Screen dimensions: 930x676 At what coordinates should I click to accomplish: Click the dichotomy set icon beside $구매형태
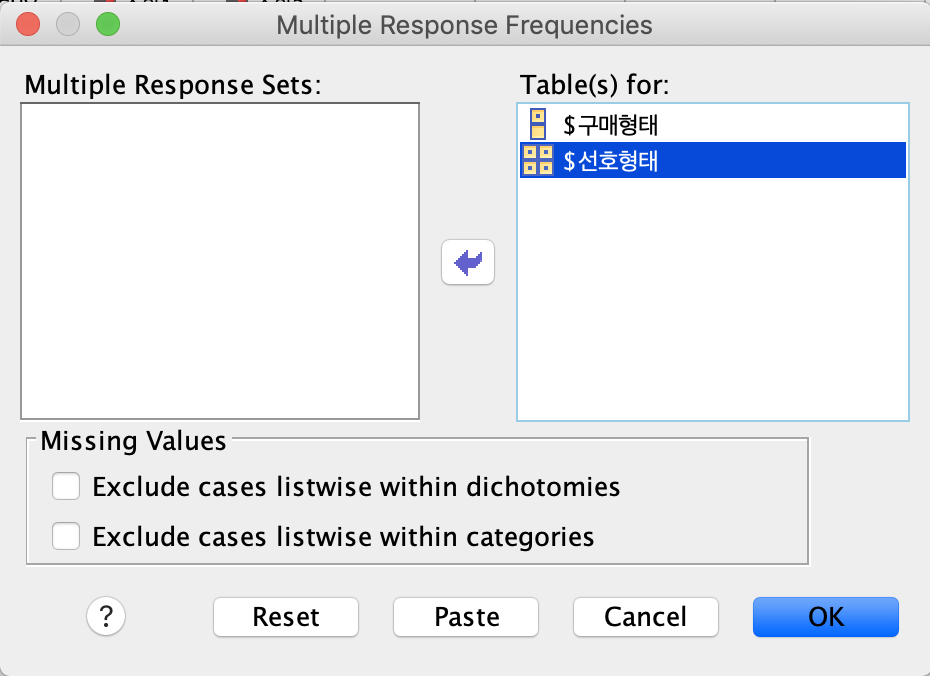click(x=538, y=125)
